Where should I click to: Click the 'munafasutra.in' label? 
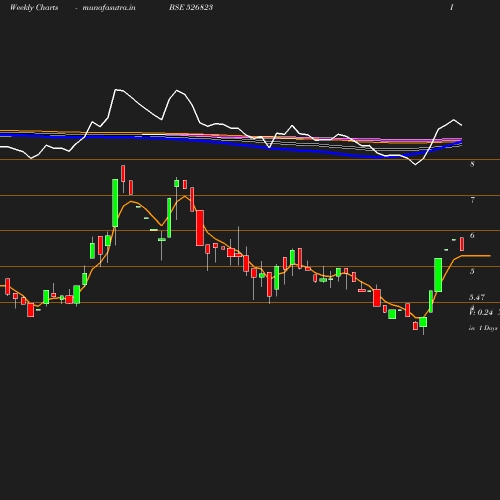[109, 8]
